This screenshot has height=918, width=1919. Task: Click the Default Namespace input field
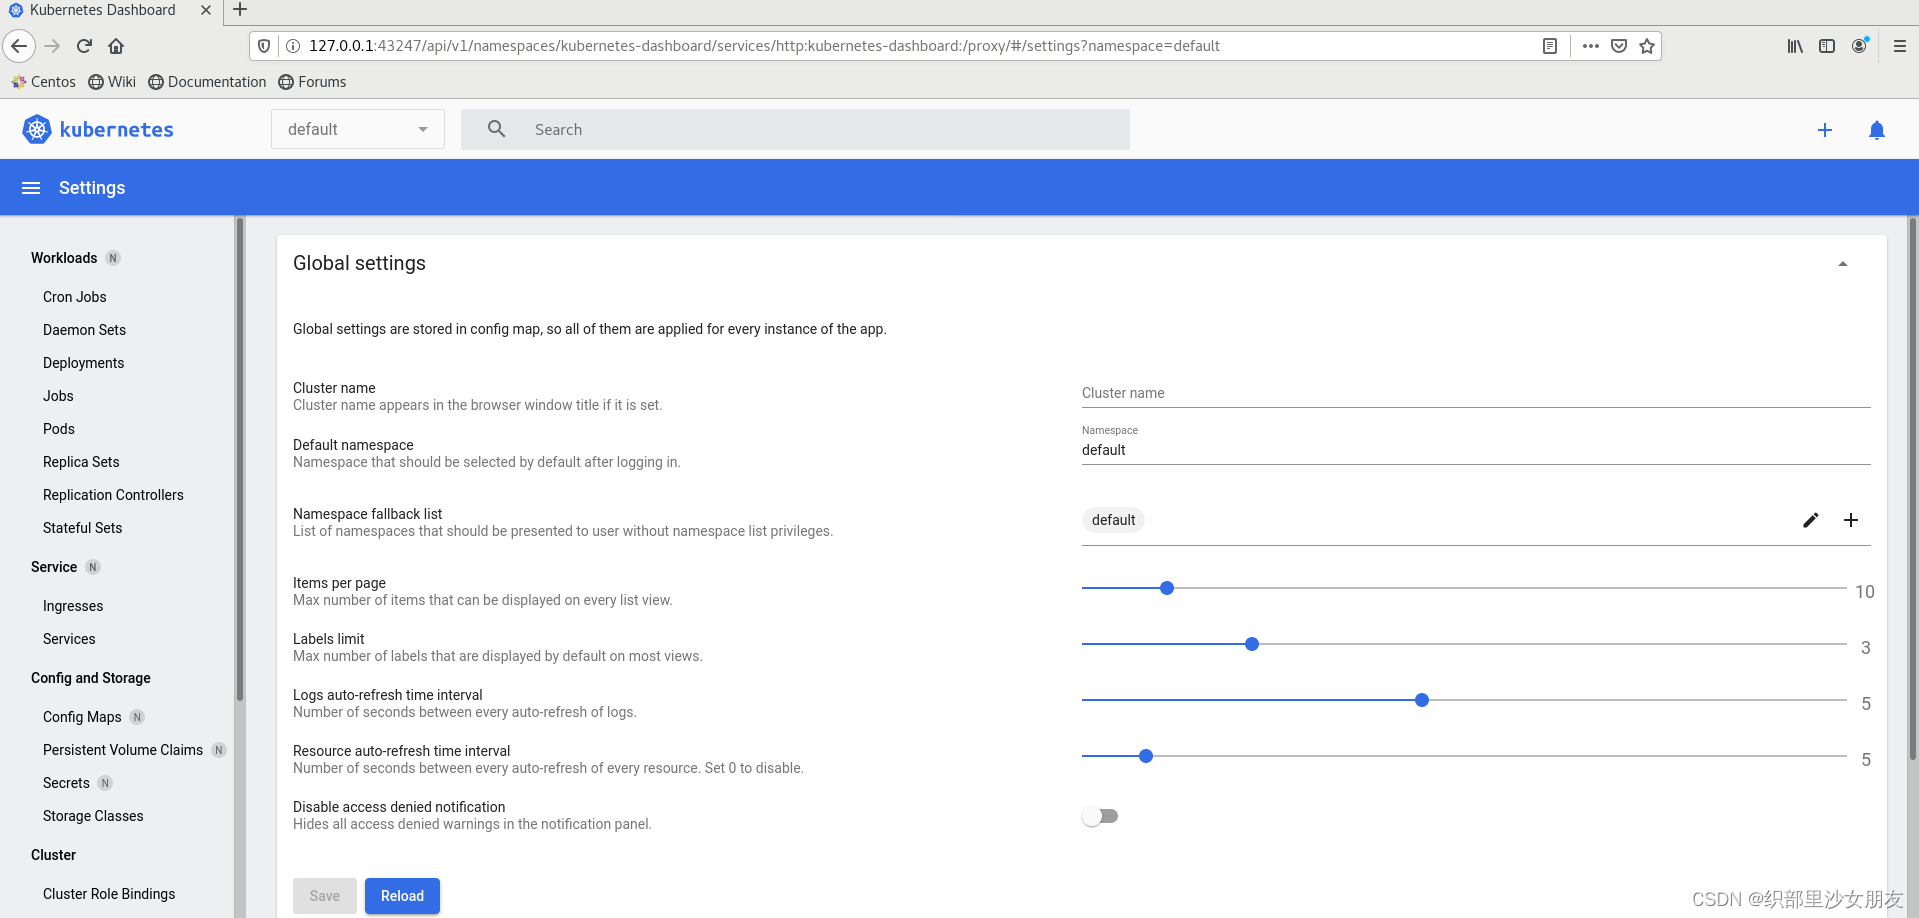pyautogui.click(x=1476, y=450)
